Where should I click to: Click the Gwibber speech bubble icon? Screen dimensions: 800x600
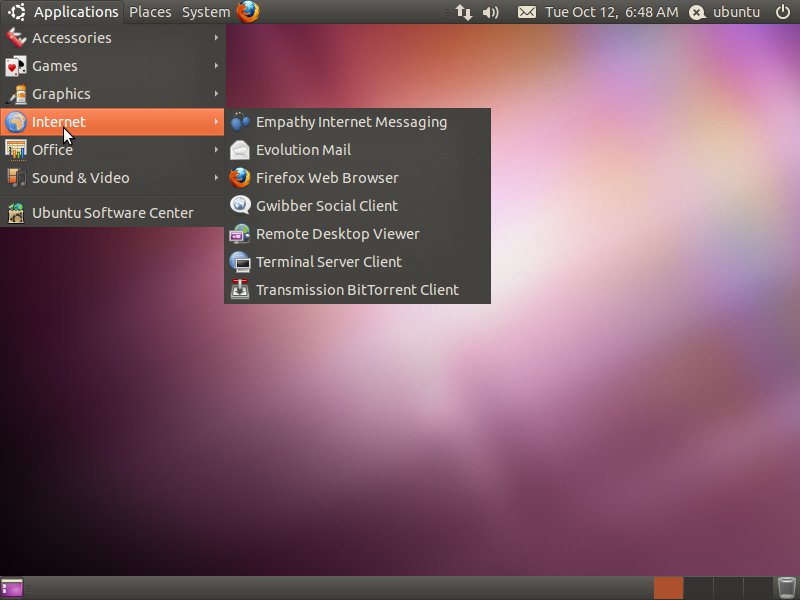240,206
